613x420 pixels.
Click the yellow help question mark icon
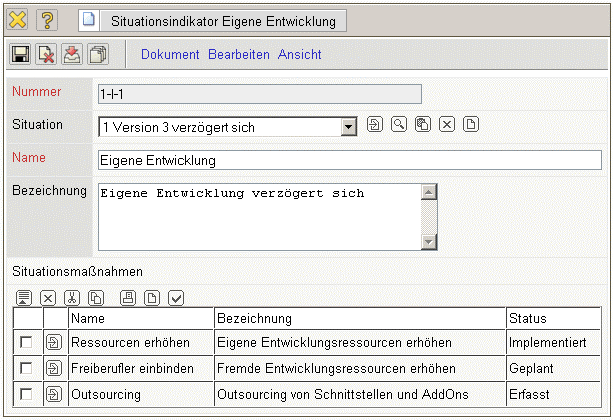tap(48, 20)
